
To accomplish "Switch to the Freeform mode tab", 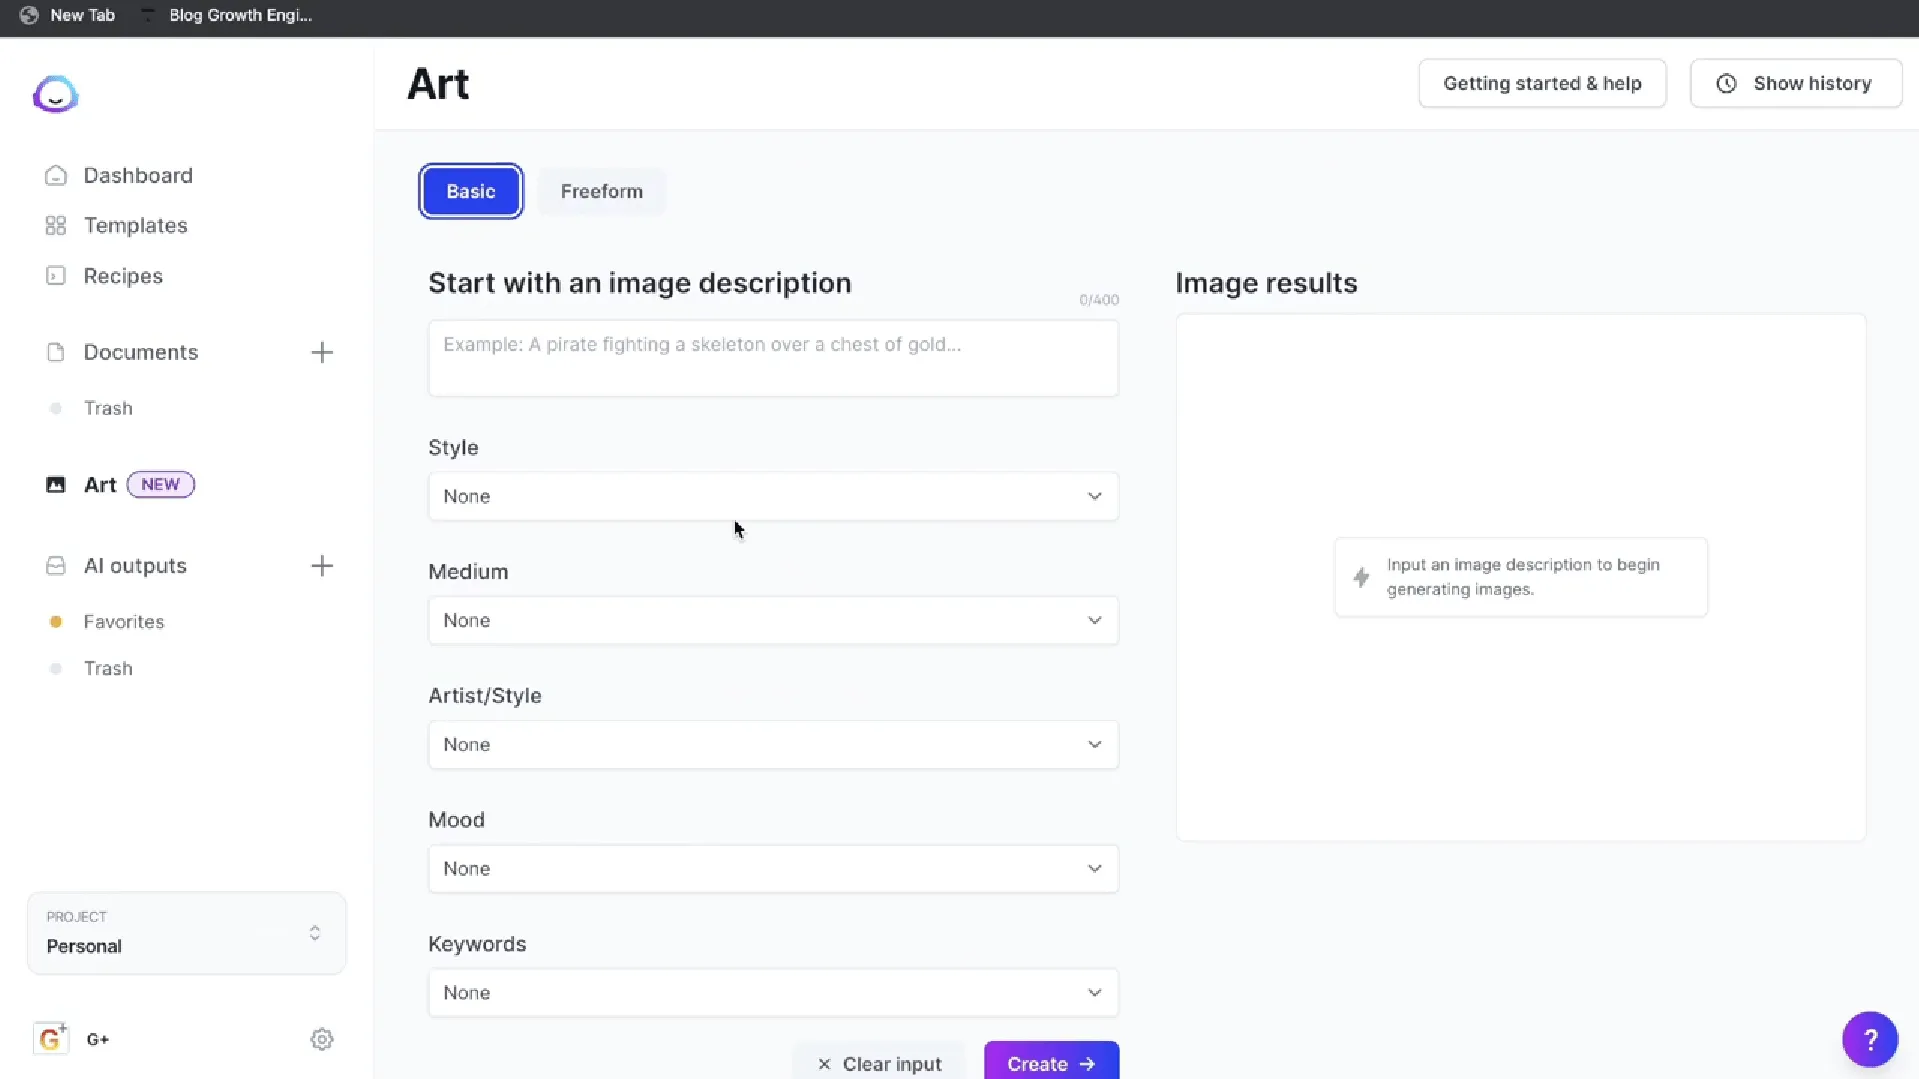I will pos(602,191).
